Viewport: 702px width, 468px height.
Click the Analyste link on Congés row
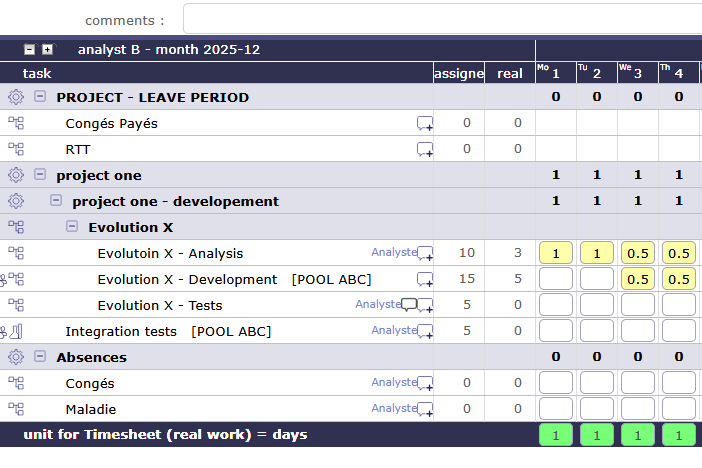click(x=393, y=382)
